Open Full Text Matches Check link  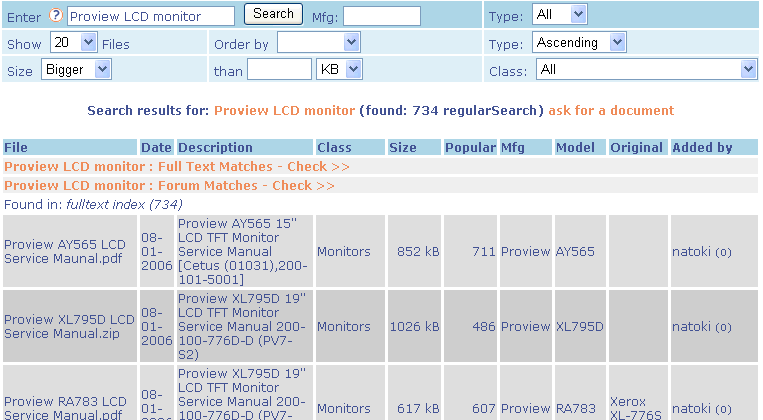tap(177, 166)
